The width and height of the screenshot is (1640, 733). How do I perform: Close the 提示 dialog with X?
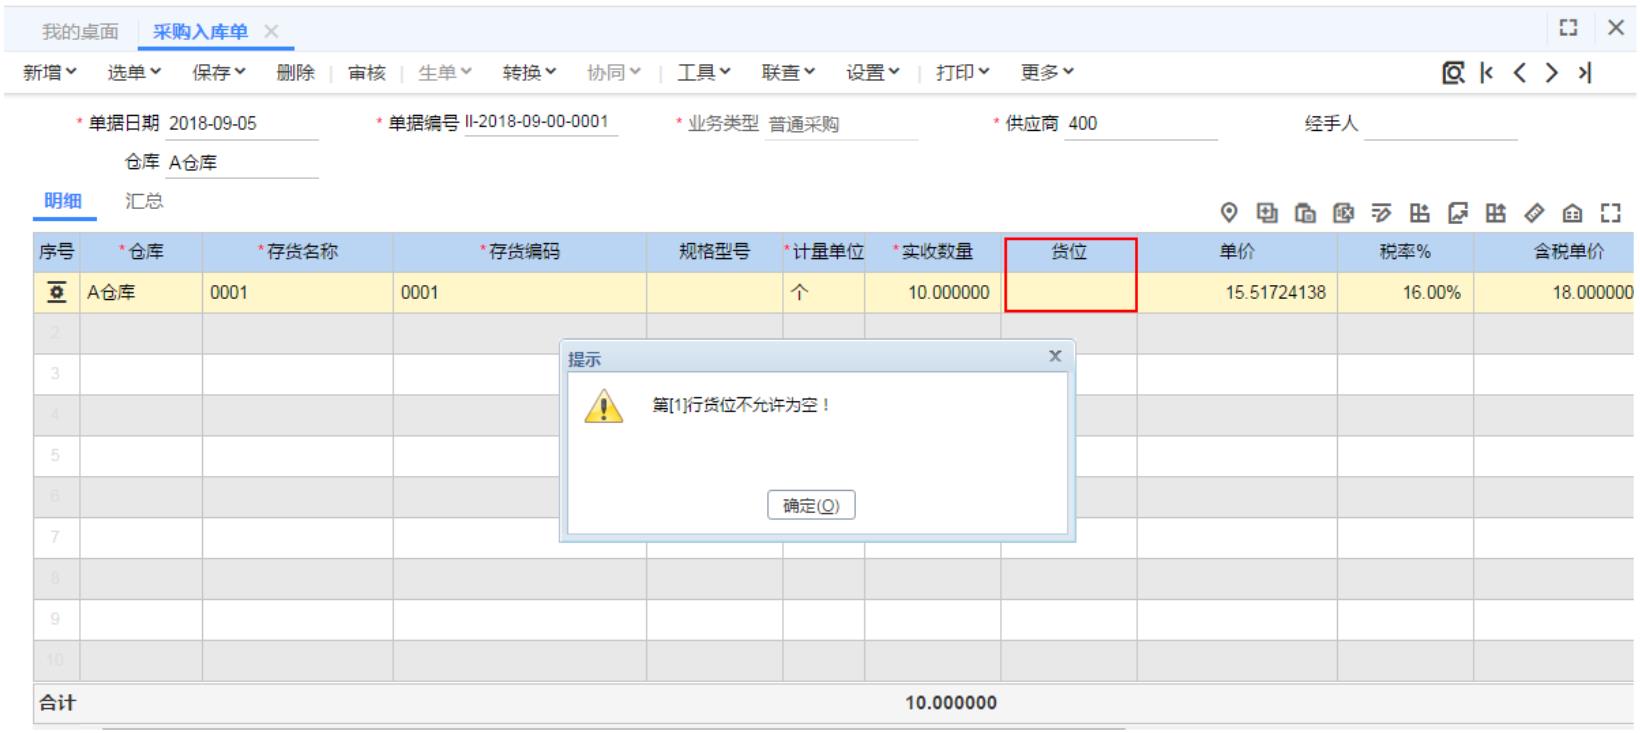pos(1054,357)
